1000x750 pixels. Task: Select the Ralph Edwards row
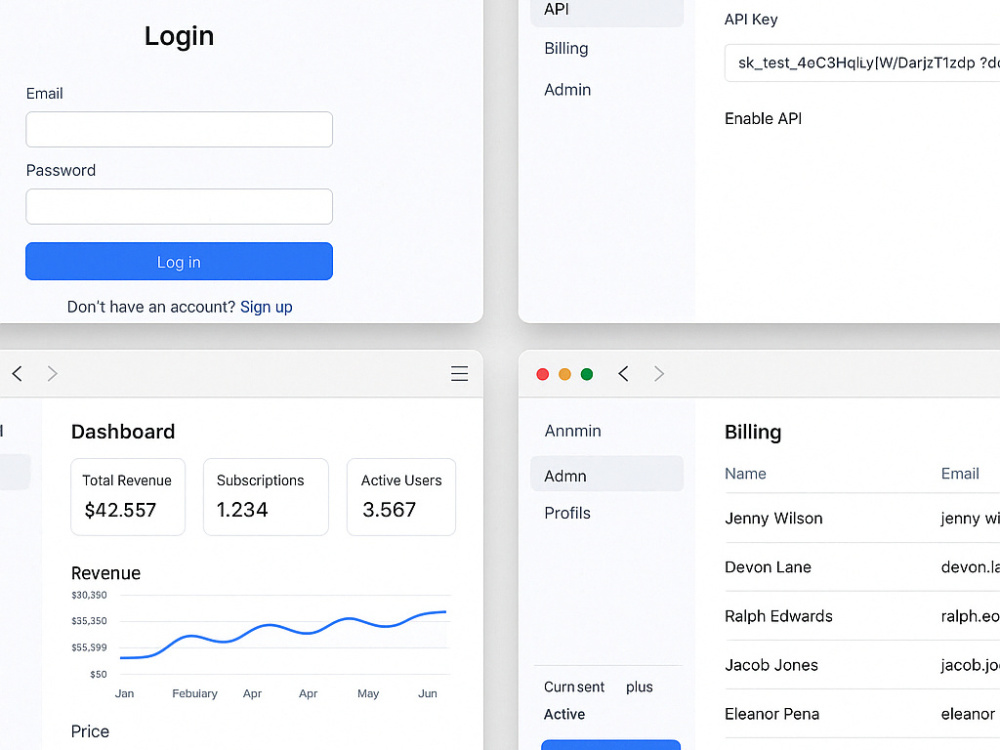click(x=862, y=616)
